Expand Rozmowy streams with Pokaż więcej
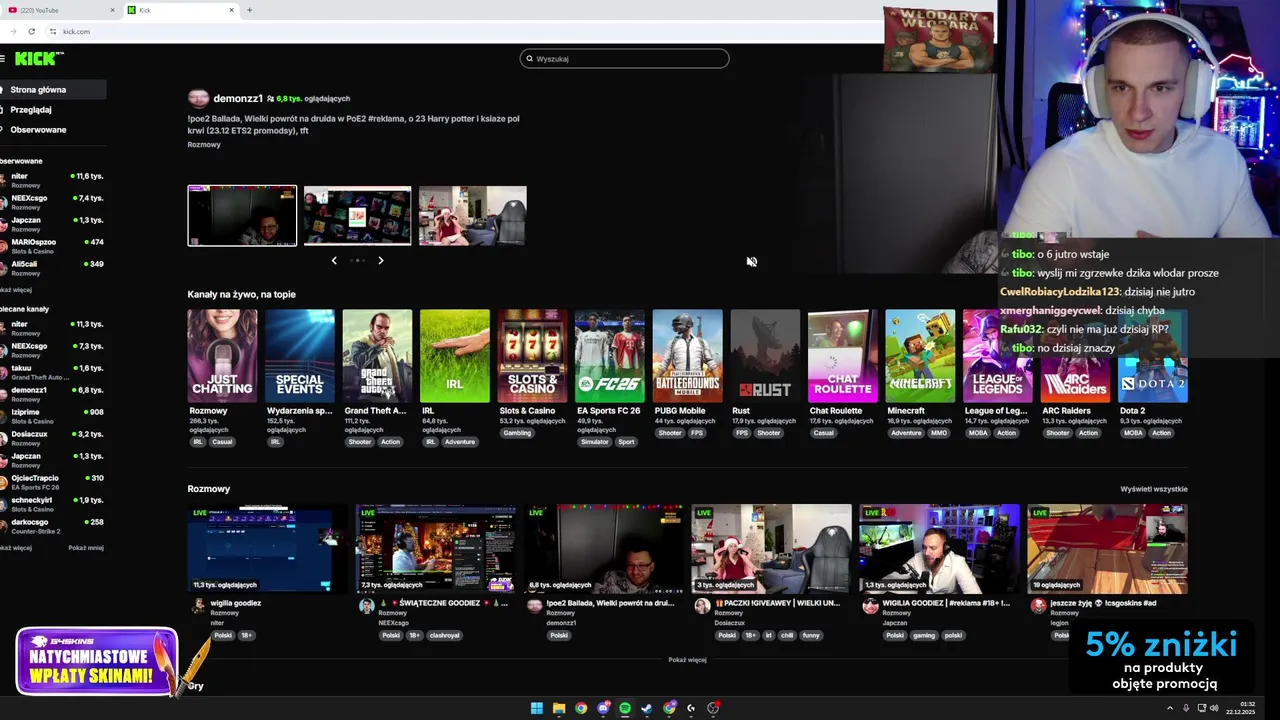The image size is (1280, 720). [687, 660]
